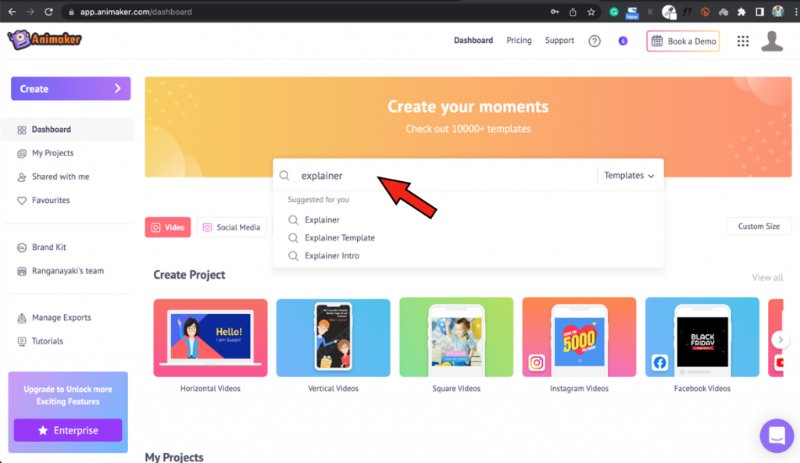The image size is (800, 463).
Task: Open the Dashboard link in header
Action: (x=473, y=40)
